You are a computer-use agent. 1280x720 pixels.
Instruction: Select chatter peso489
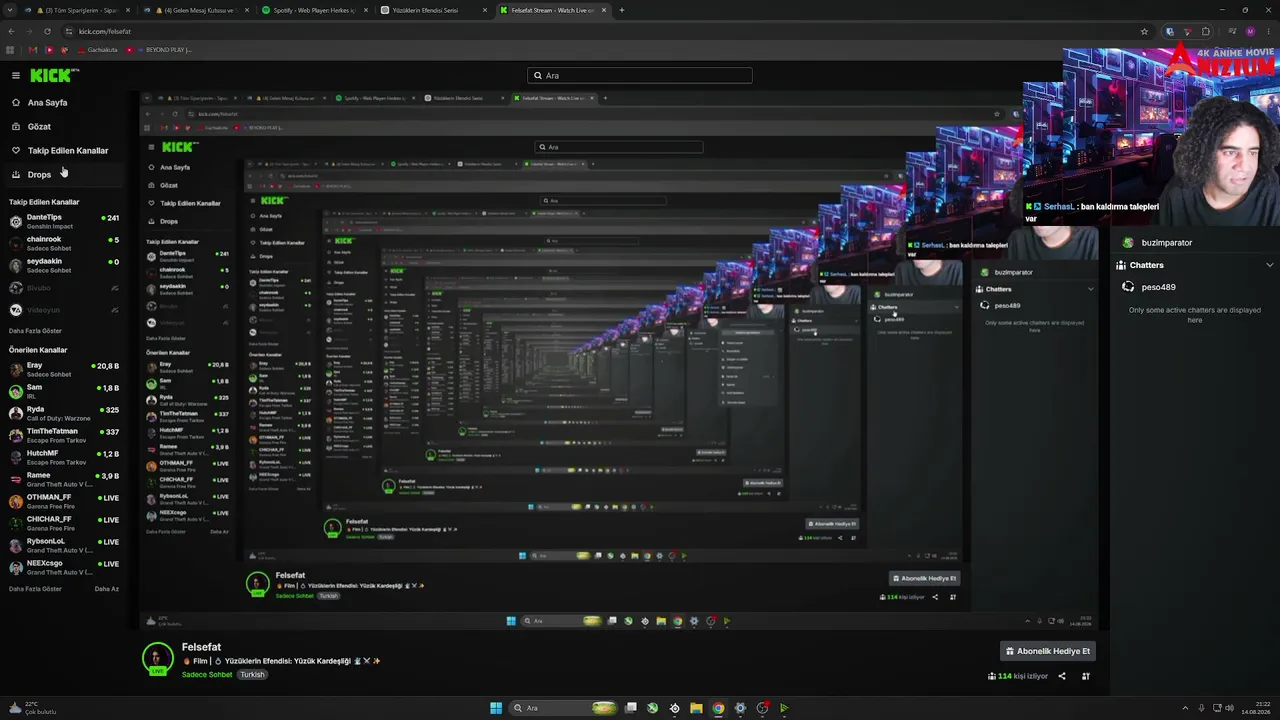coord(1158,287)
